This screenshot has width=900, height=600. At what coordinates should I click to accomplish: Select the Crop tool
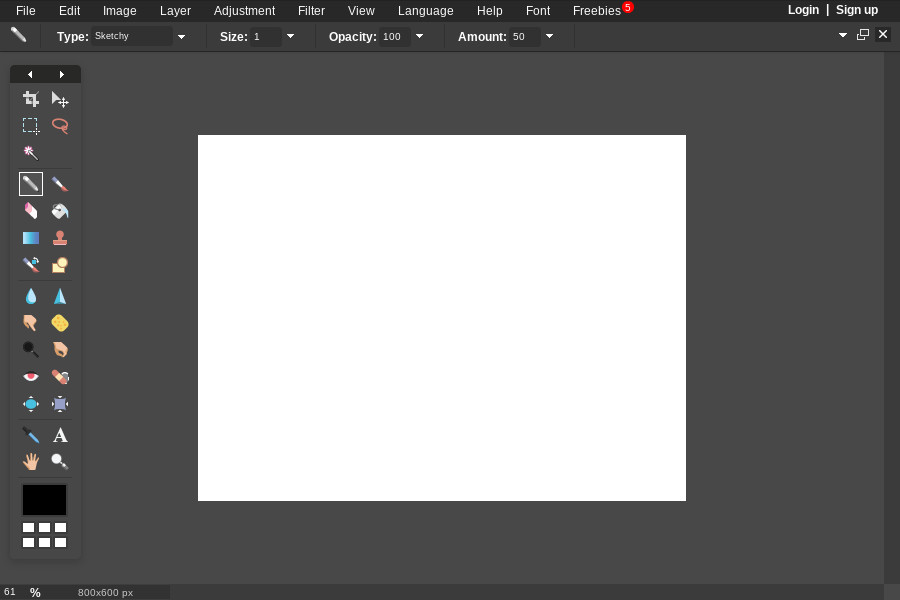point(31,99)
